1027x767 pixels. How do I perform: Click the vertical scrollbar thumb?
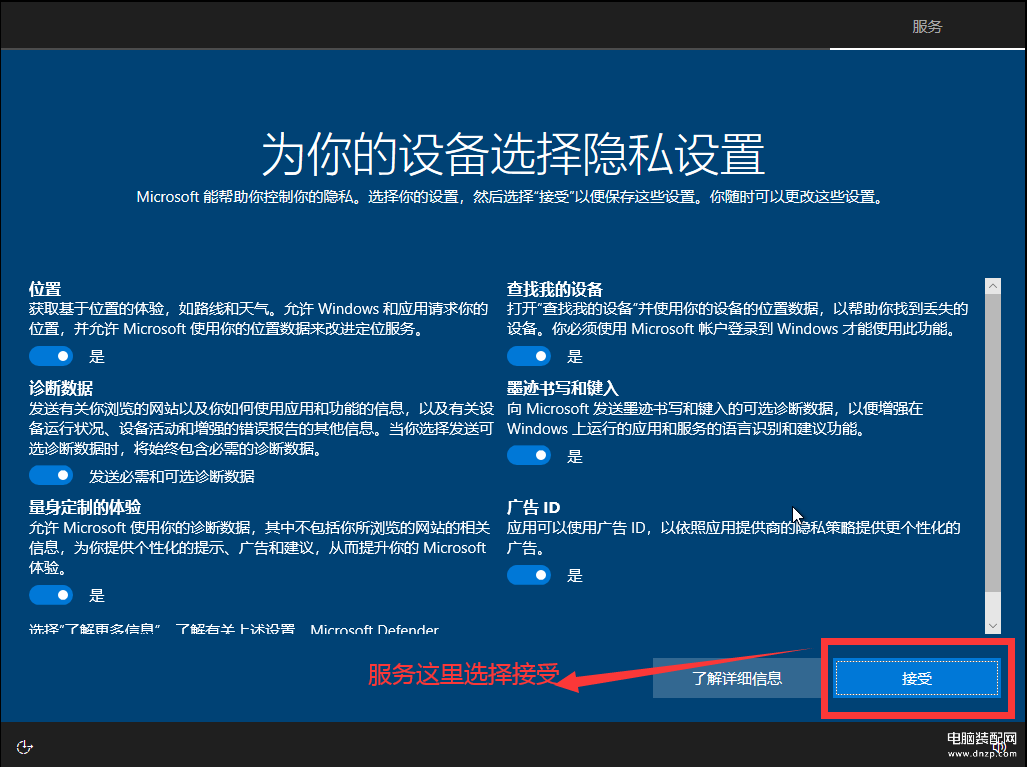[993, 443]
